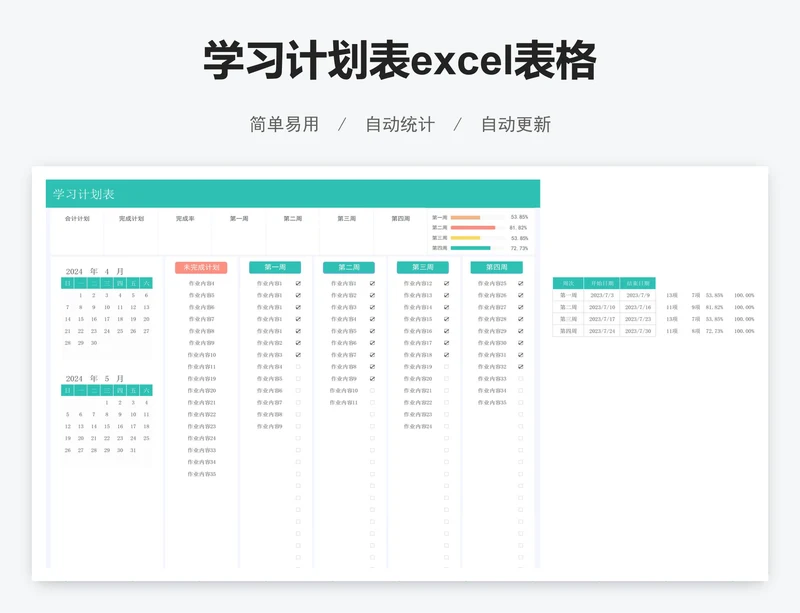
Task: Uncheck the 作业内容12 checkbox
Action: pyautogui.click(x=446, y=283)
